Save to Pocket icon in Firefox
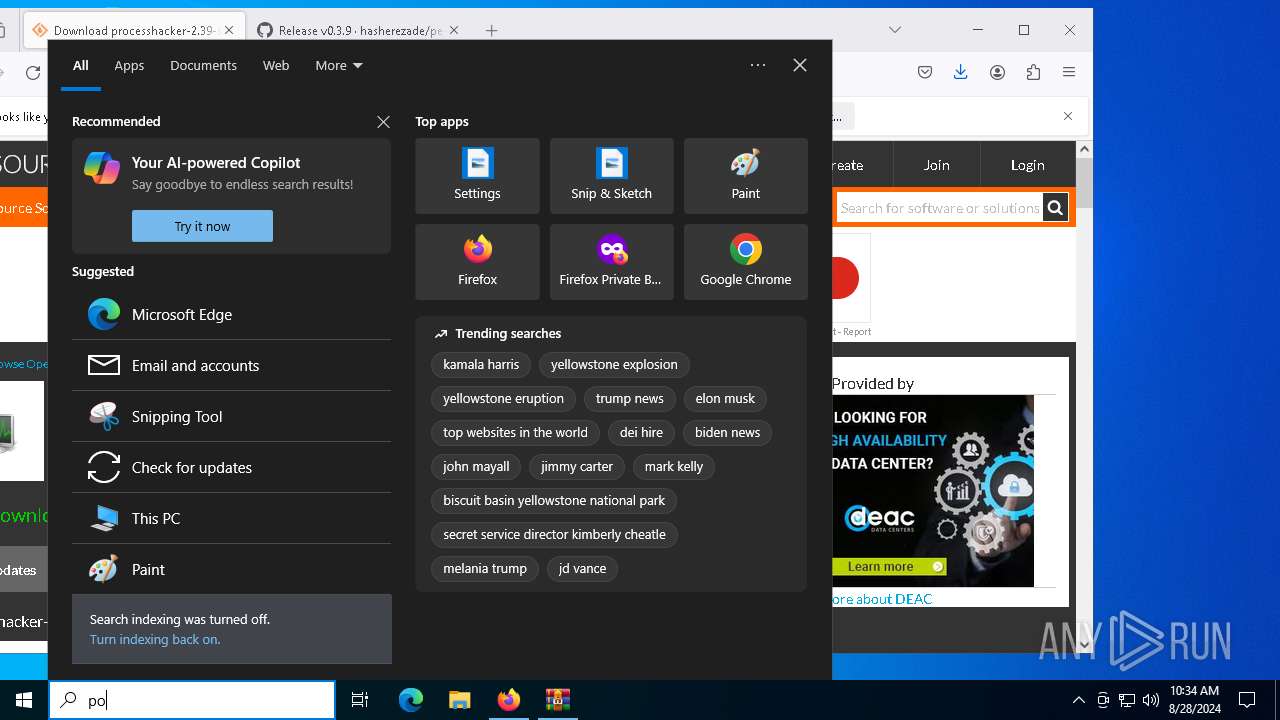 925,72
